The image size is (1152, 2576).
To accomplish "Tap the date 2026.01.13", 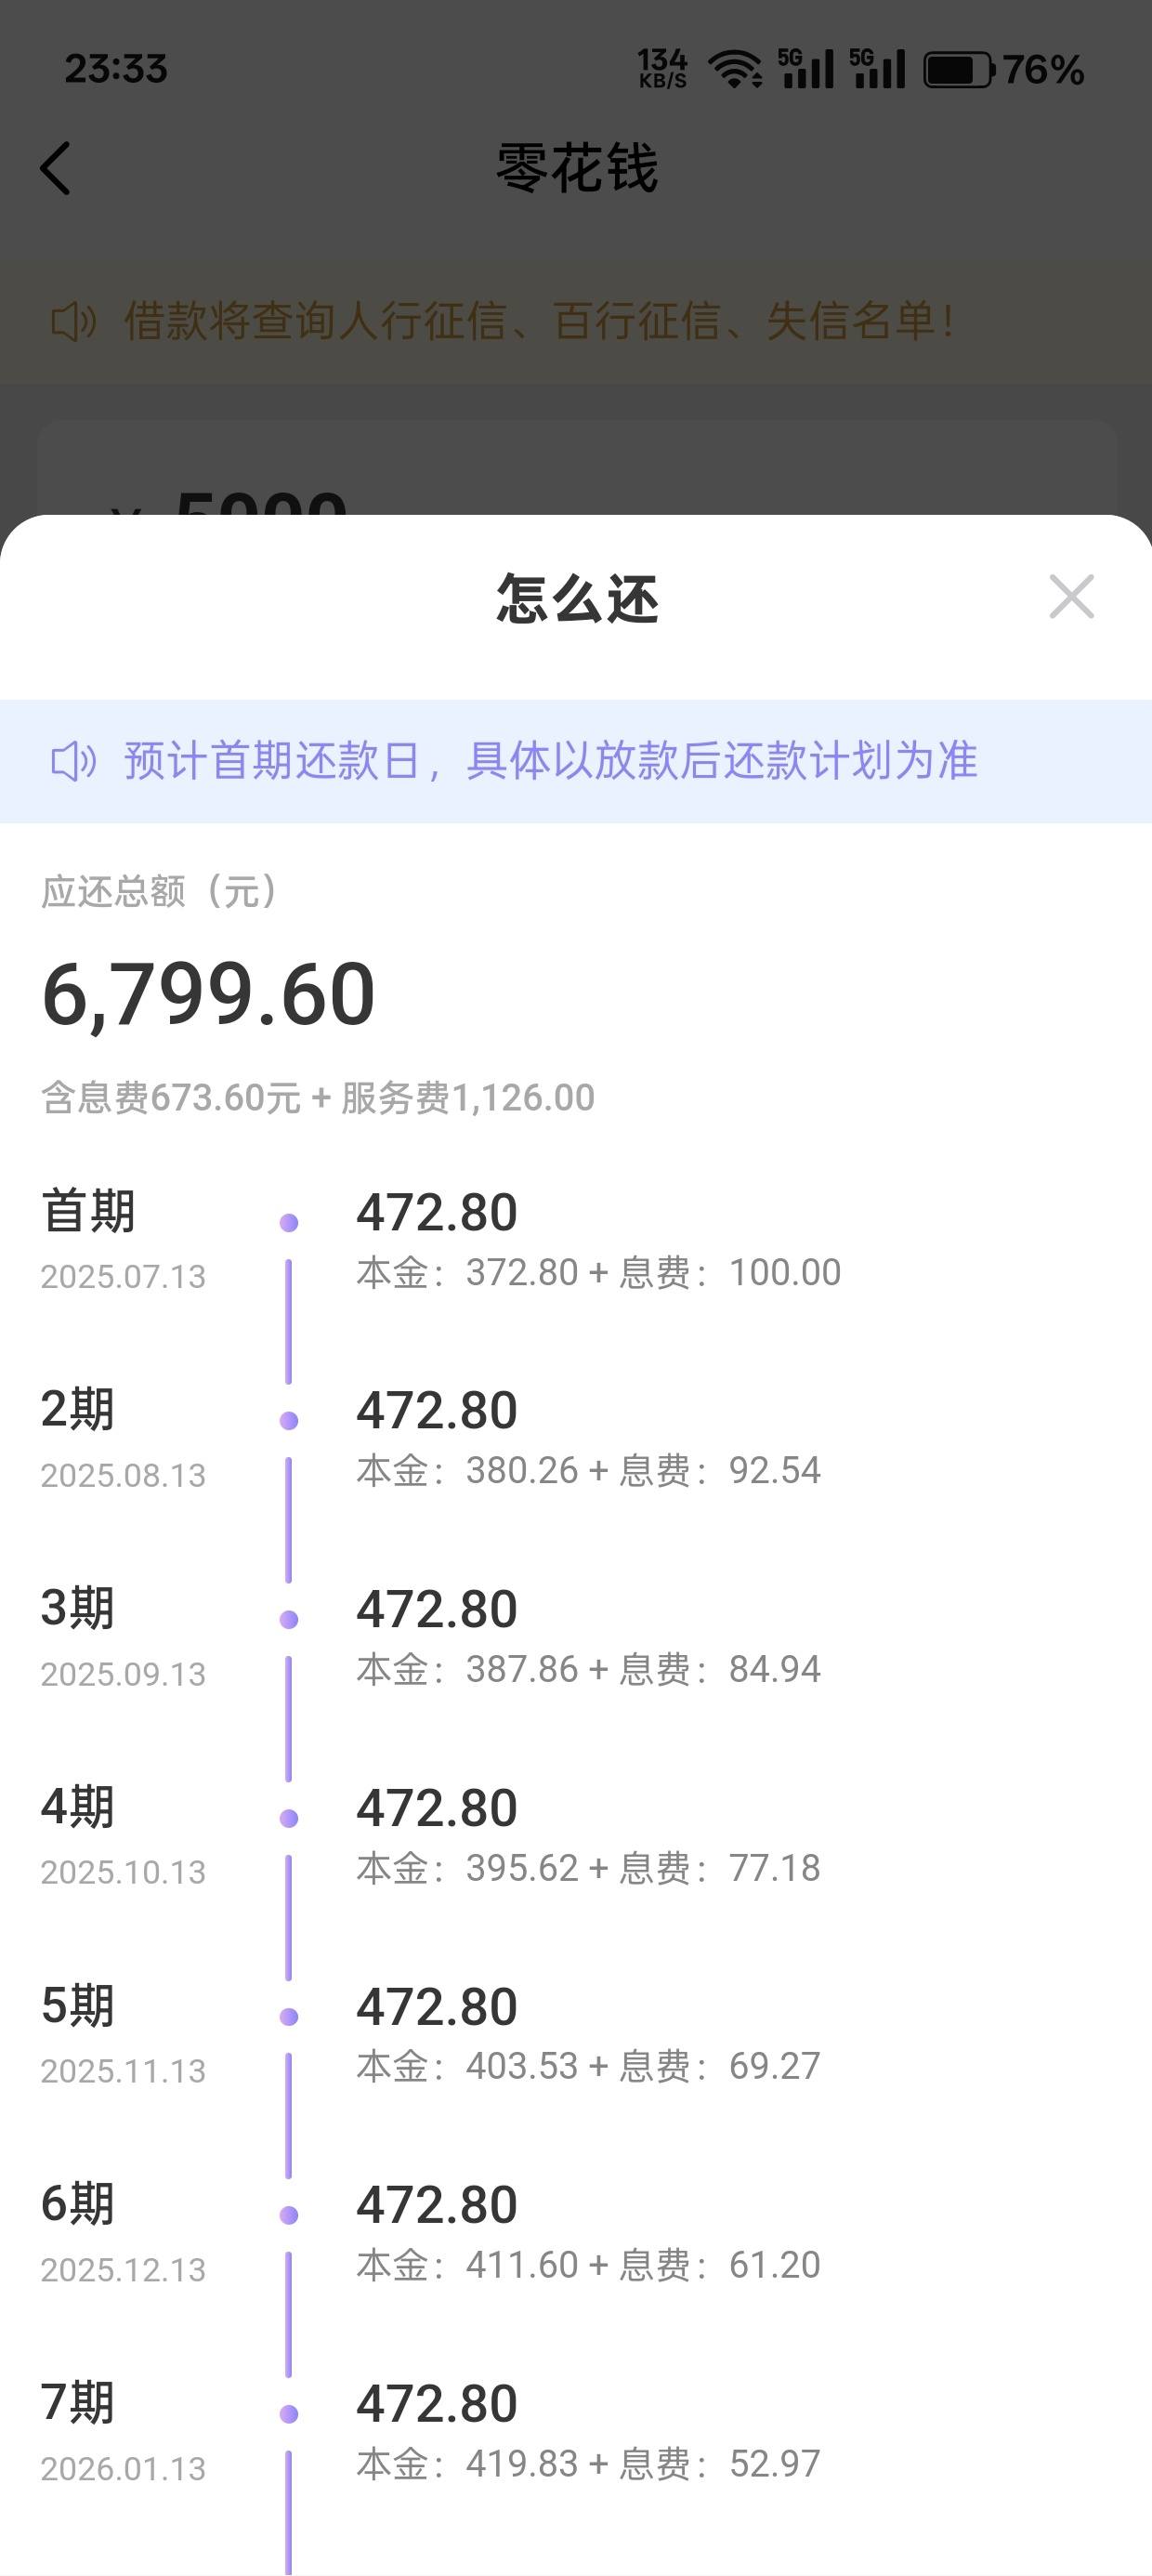I will tap(123, 2470).
